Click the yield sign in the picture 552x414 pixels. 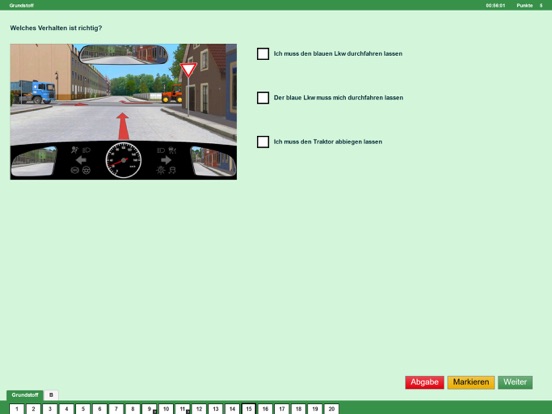(188, 70)
